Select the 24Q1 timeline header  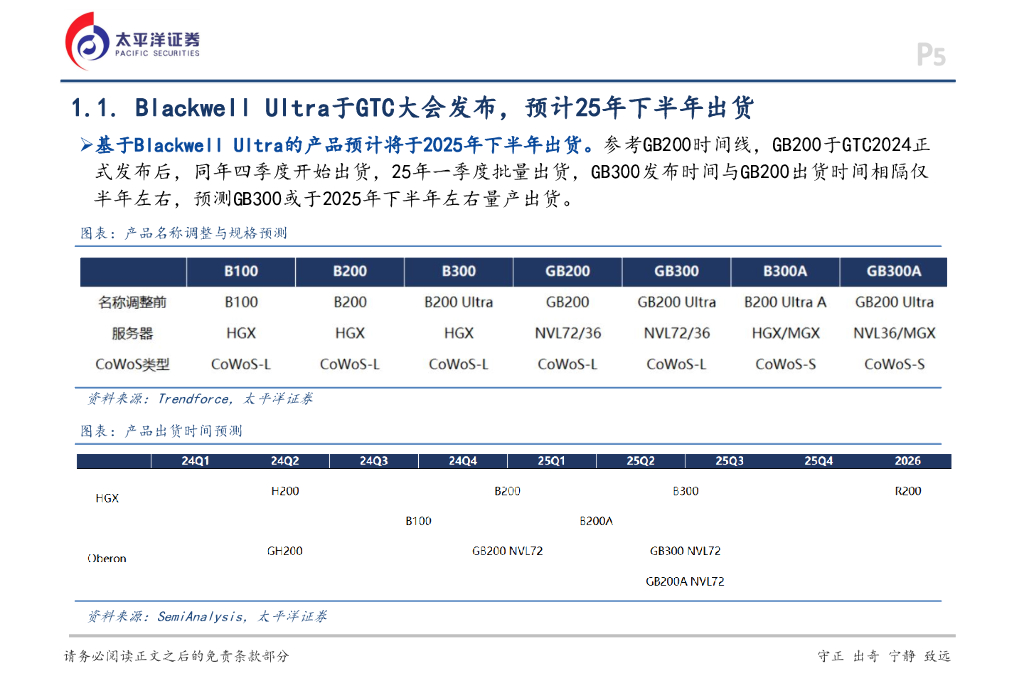(195, 461)
